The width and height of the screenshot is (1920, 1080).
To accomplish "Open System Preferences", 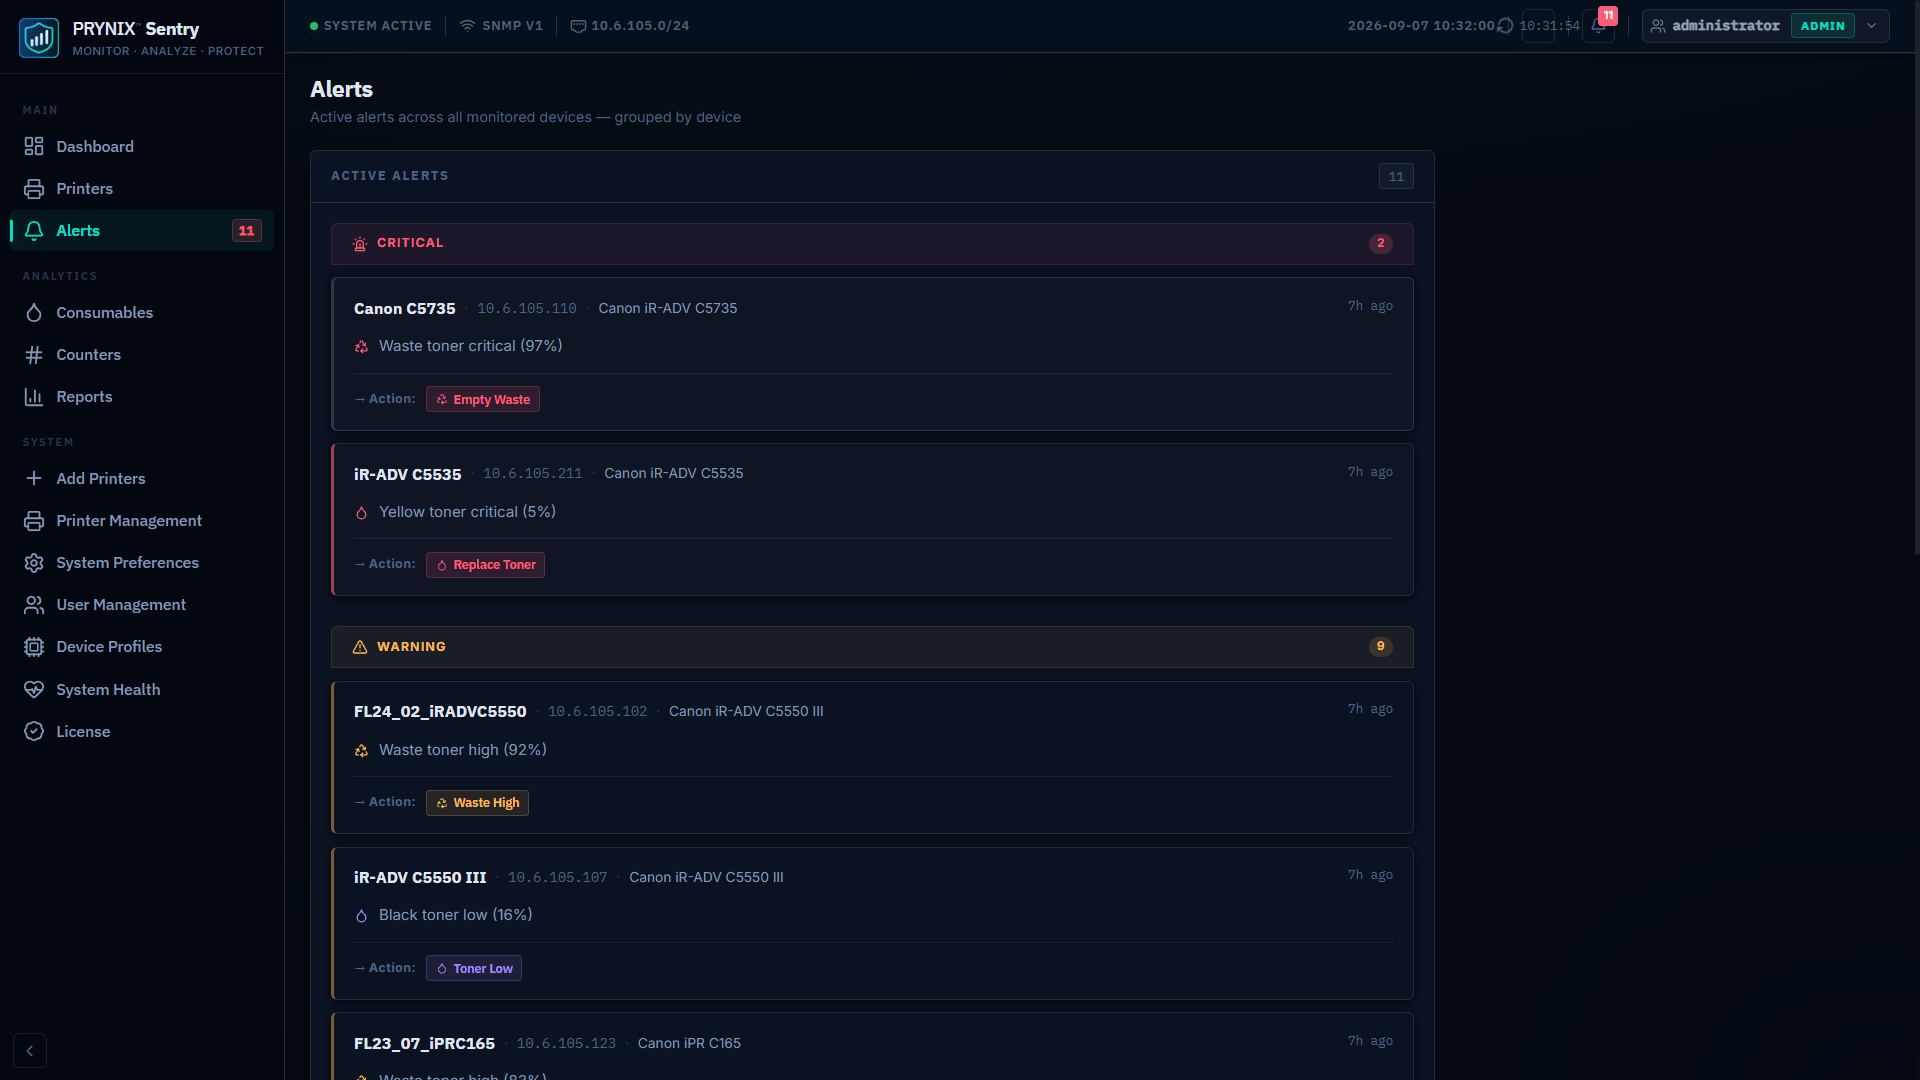I will point(142,562).
